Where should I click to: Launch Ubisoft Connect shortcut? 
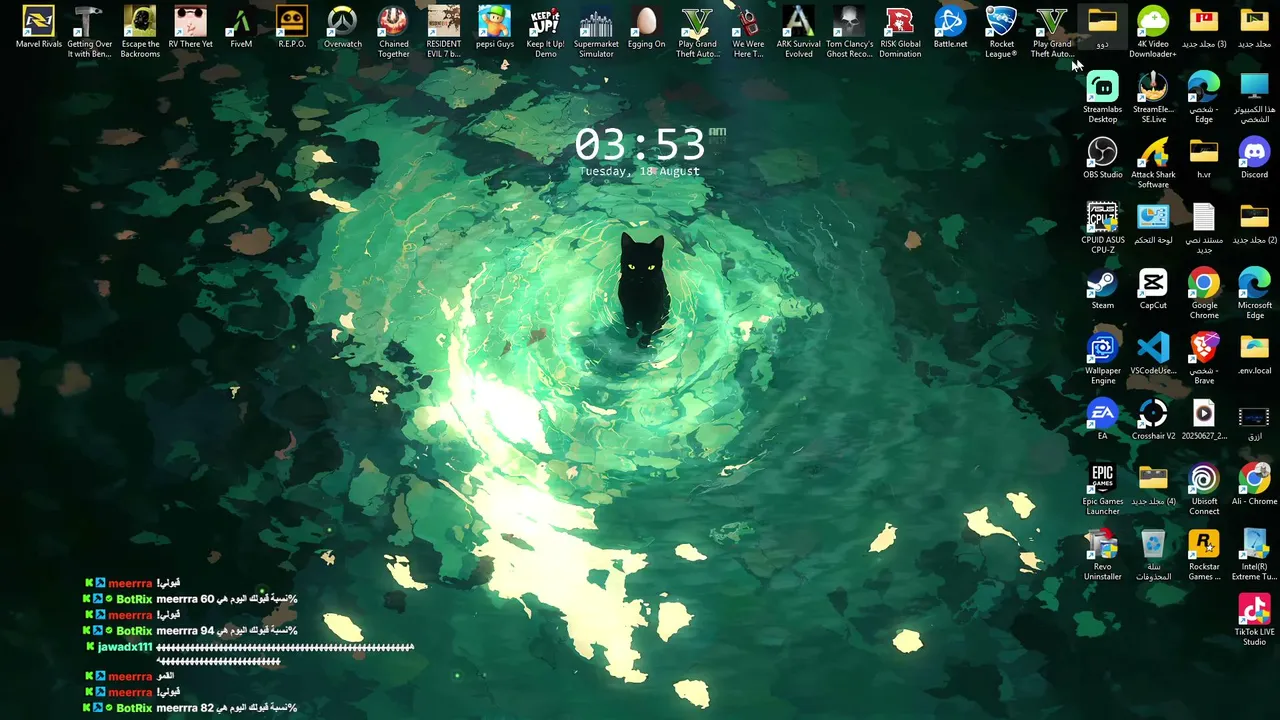coord(1204,489)
